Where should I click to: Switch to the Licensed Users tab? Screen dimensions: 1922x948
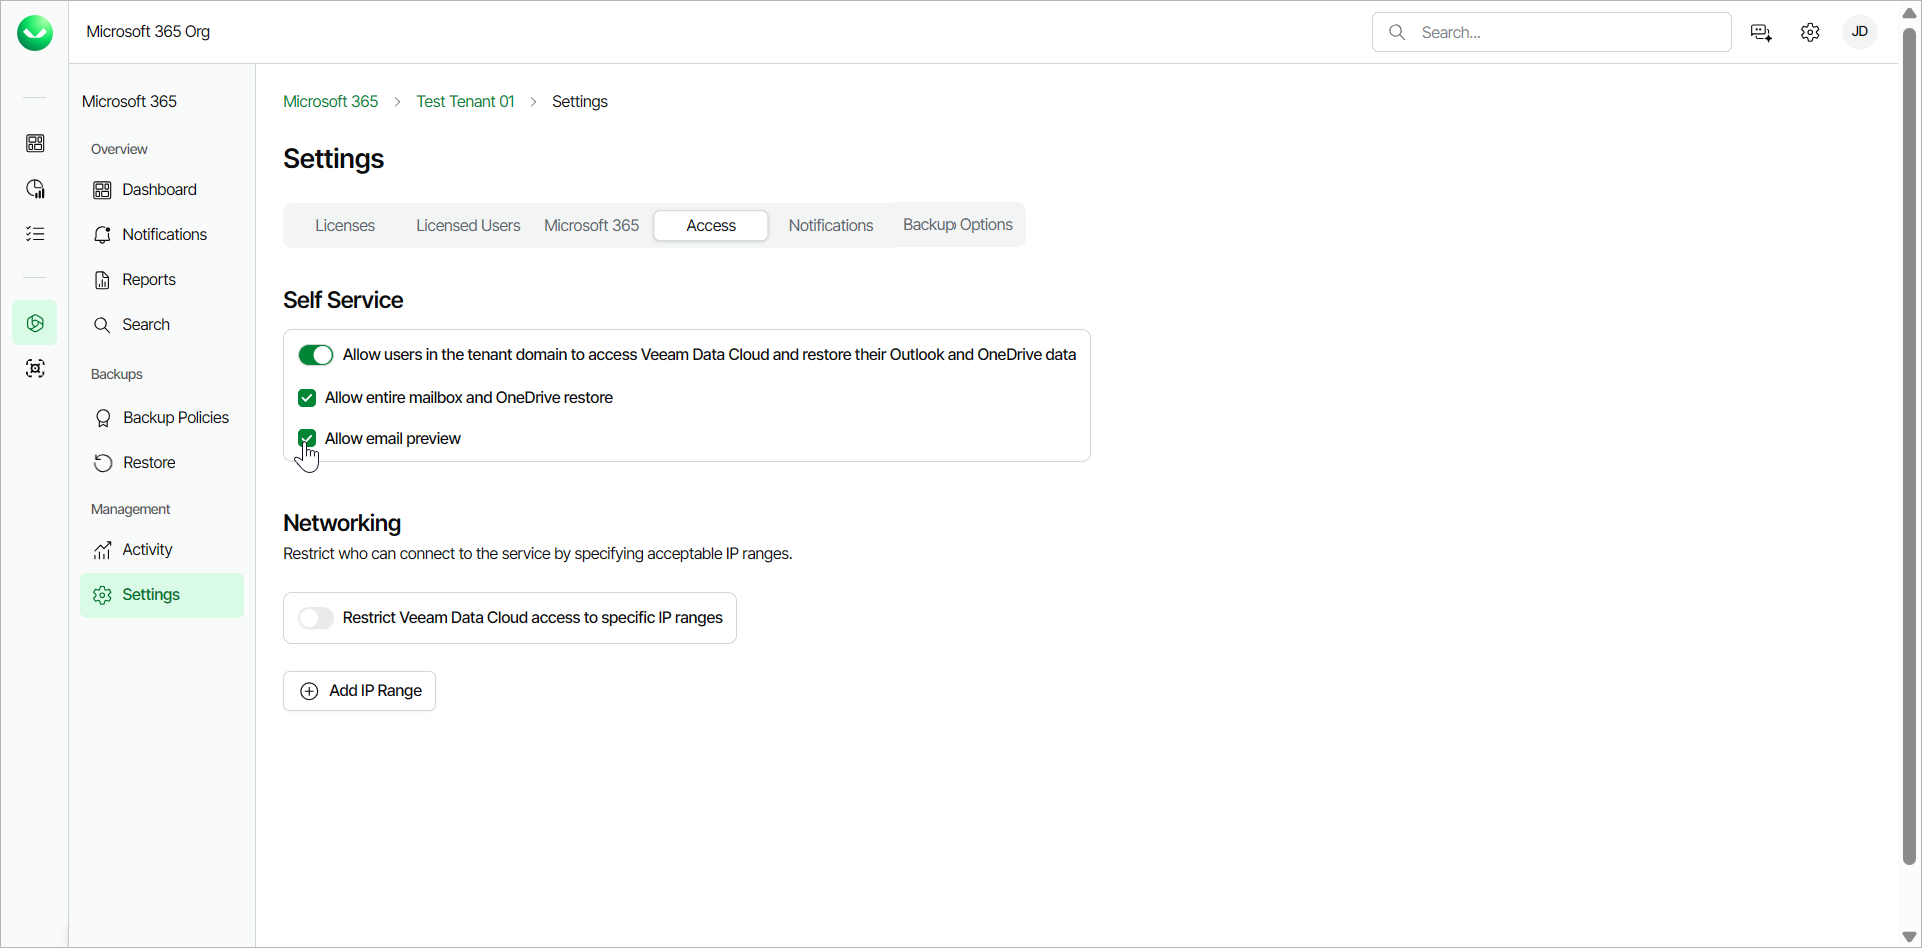tap(468, 226)
